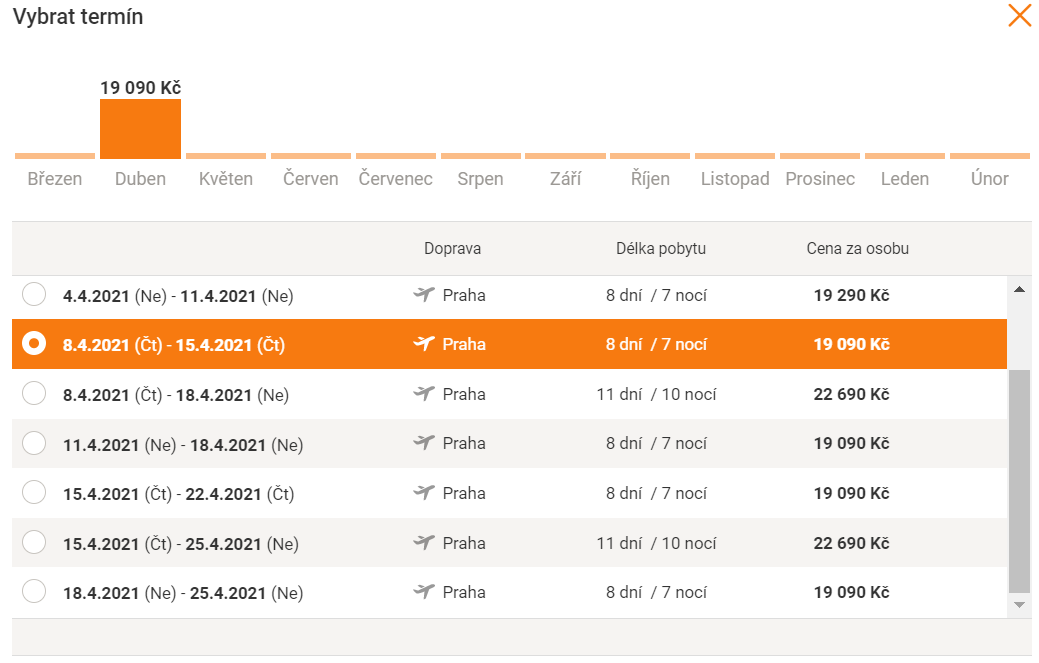Click the Délka pobytu column header
The width and height of the screenshot is (1039, 663).
click(661, 249)
